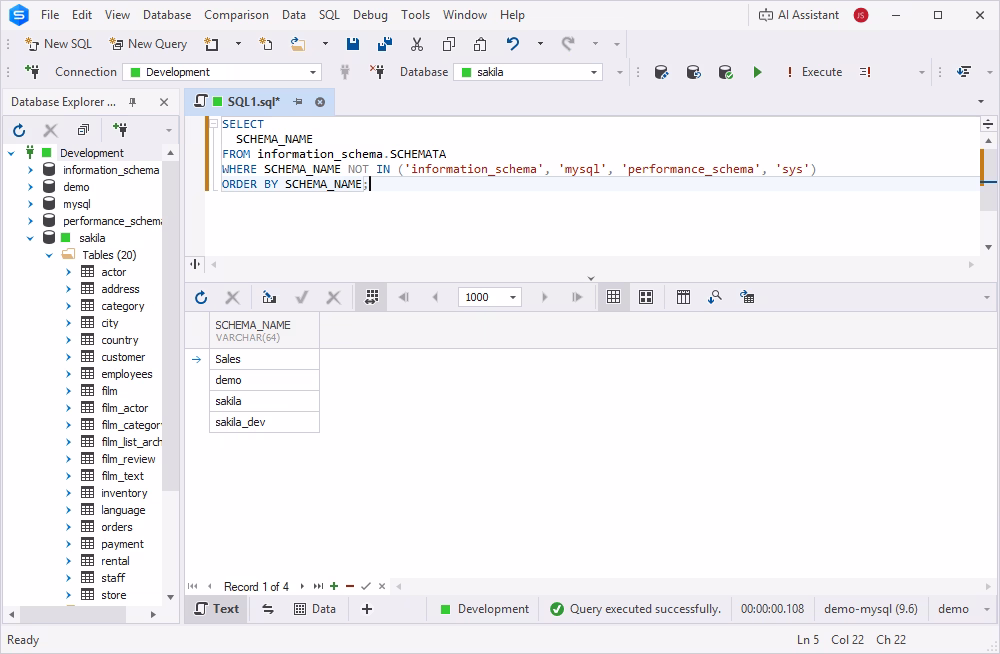
Task: Collapse the SELECT statement fold marker
Action: 214,124
